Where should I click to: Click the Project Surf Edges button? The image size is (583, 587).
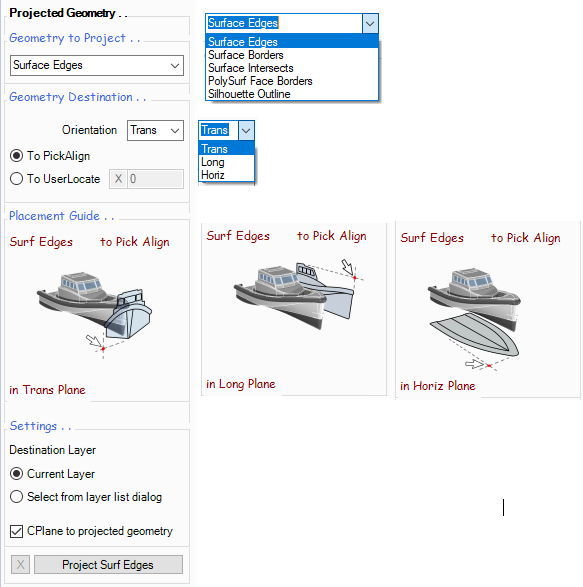pos(108,564)
